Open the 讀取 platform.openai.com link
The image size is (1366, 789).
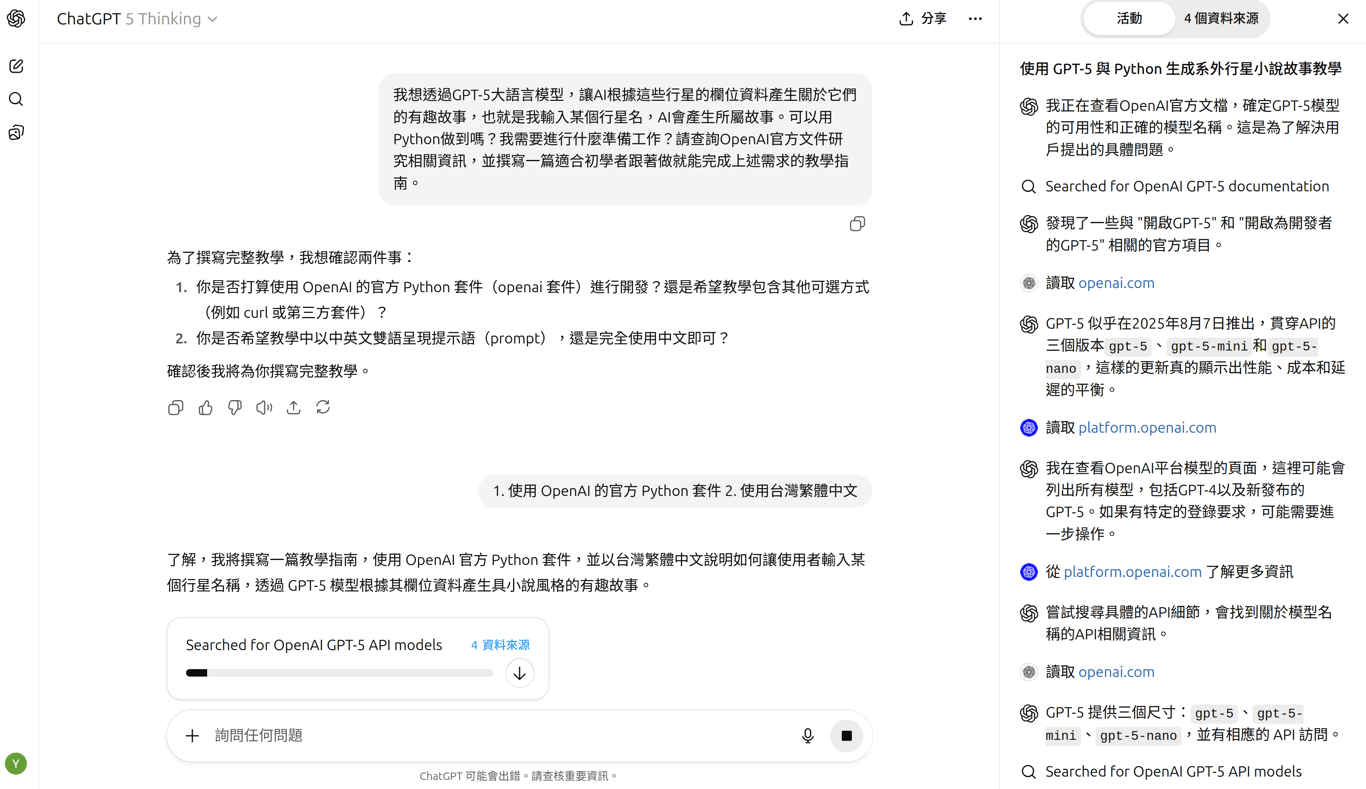click(x=1147, y=427)
